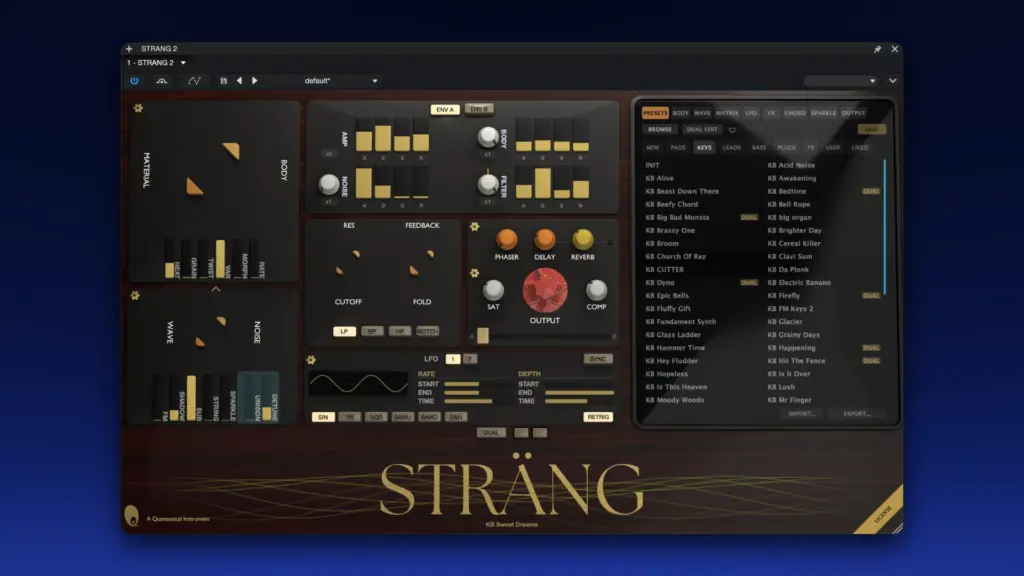Screen dimensions: 1024x576
Task: Click the DUAL button below LFO section
Action: (491, 433)
